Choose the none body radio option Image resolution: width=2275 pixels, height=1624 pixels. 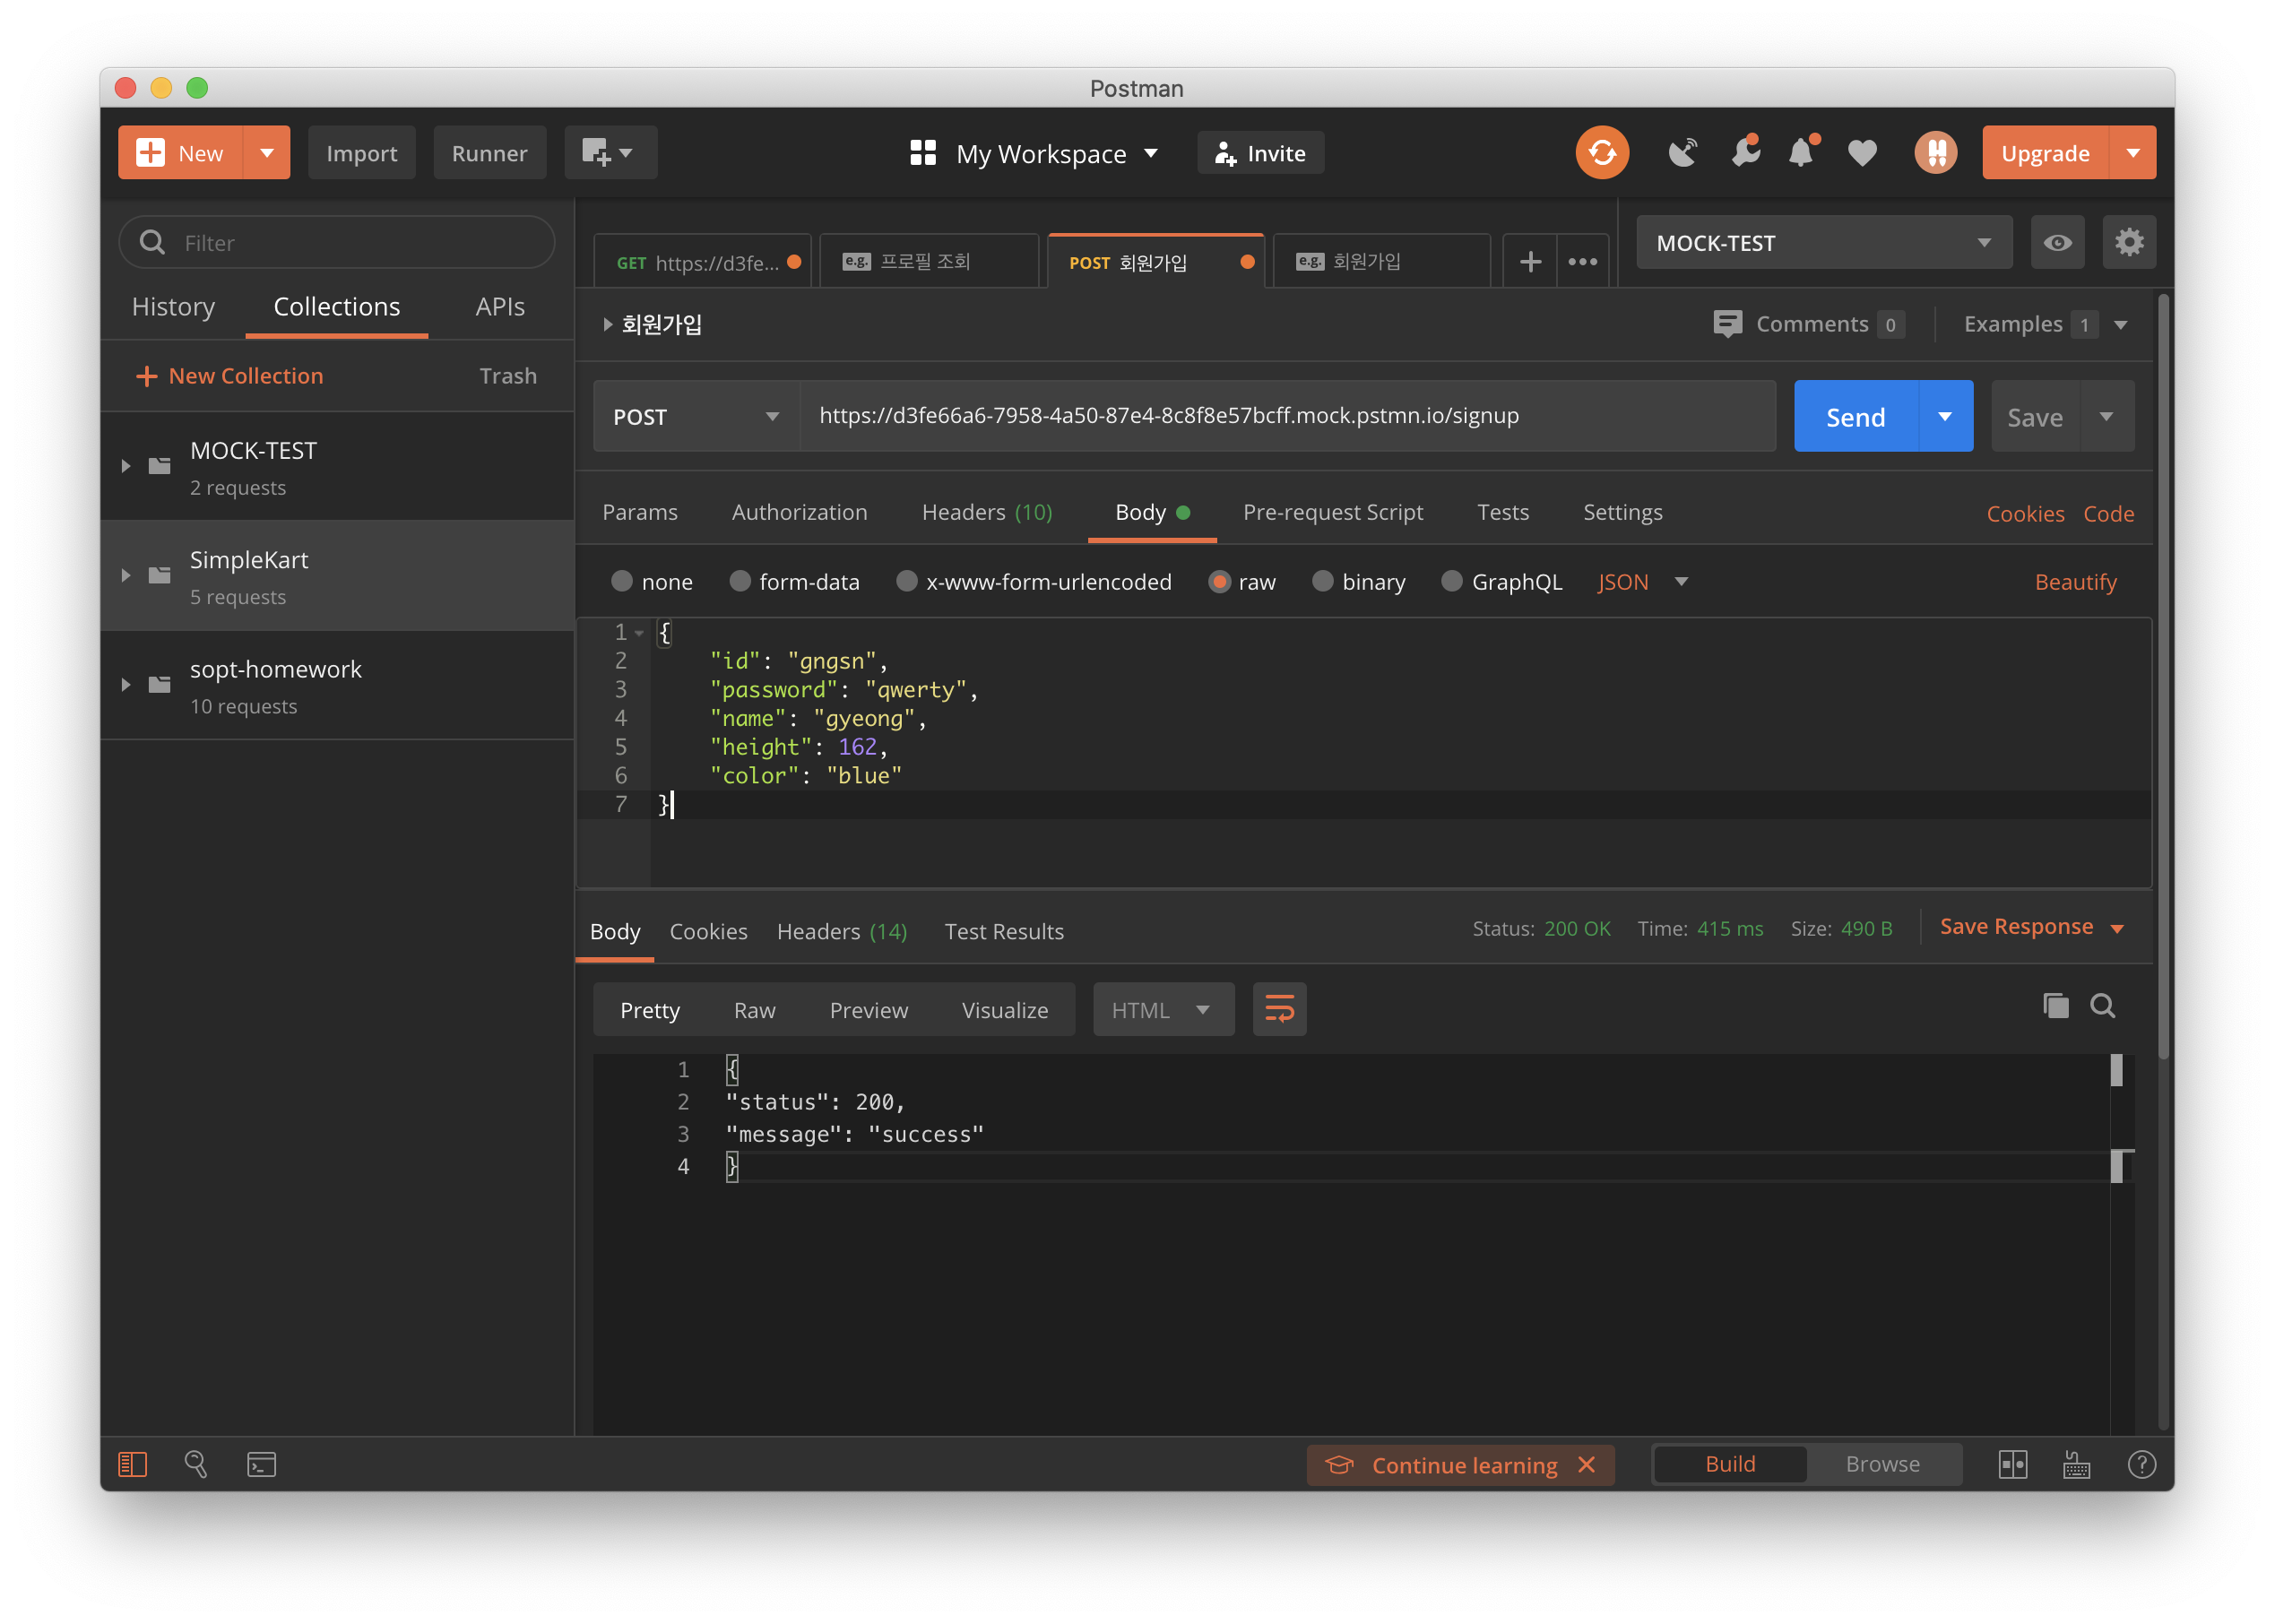pyautogui.click(x=622, y=582)
